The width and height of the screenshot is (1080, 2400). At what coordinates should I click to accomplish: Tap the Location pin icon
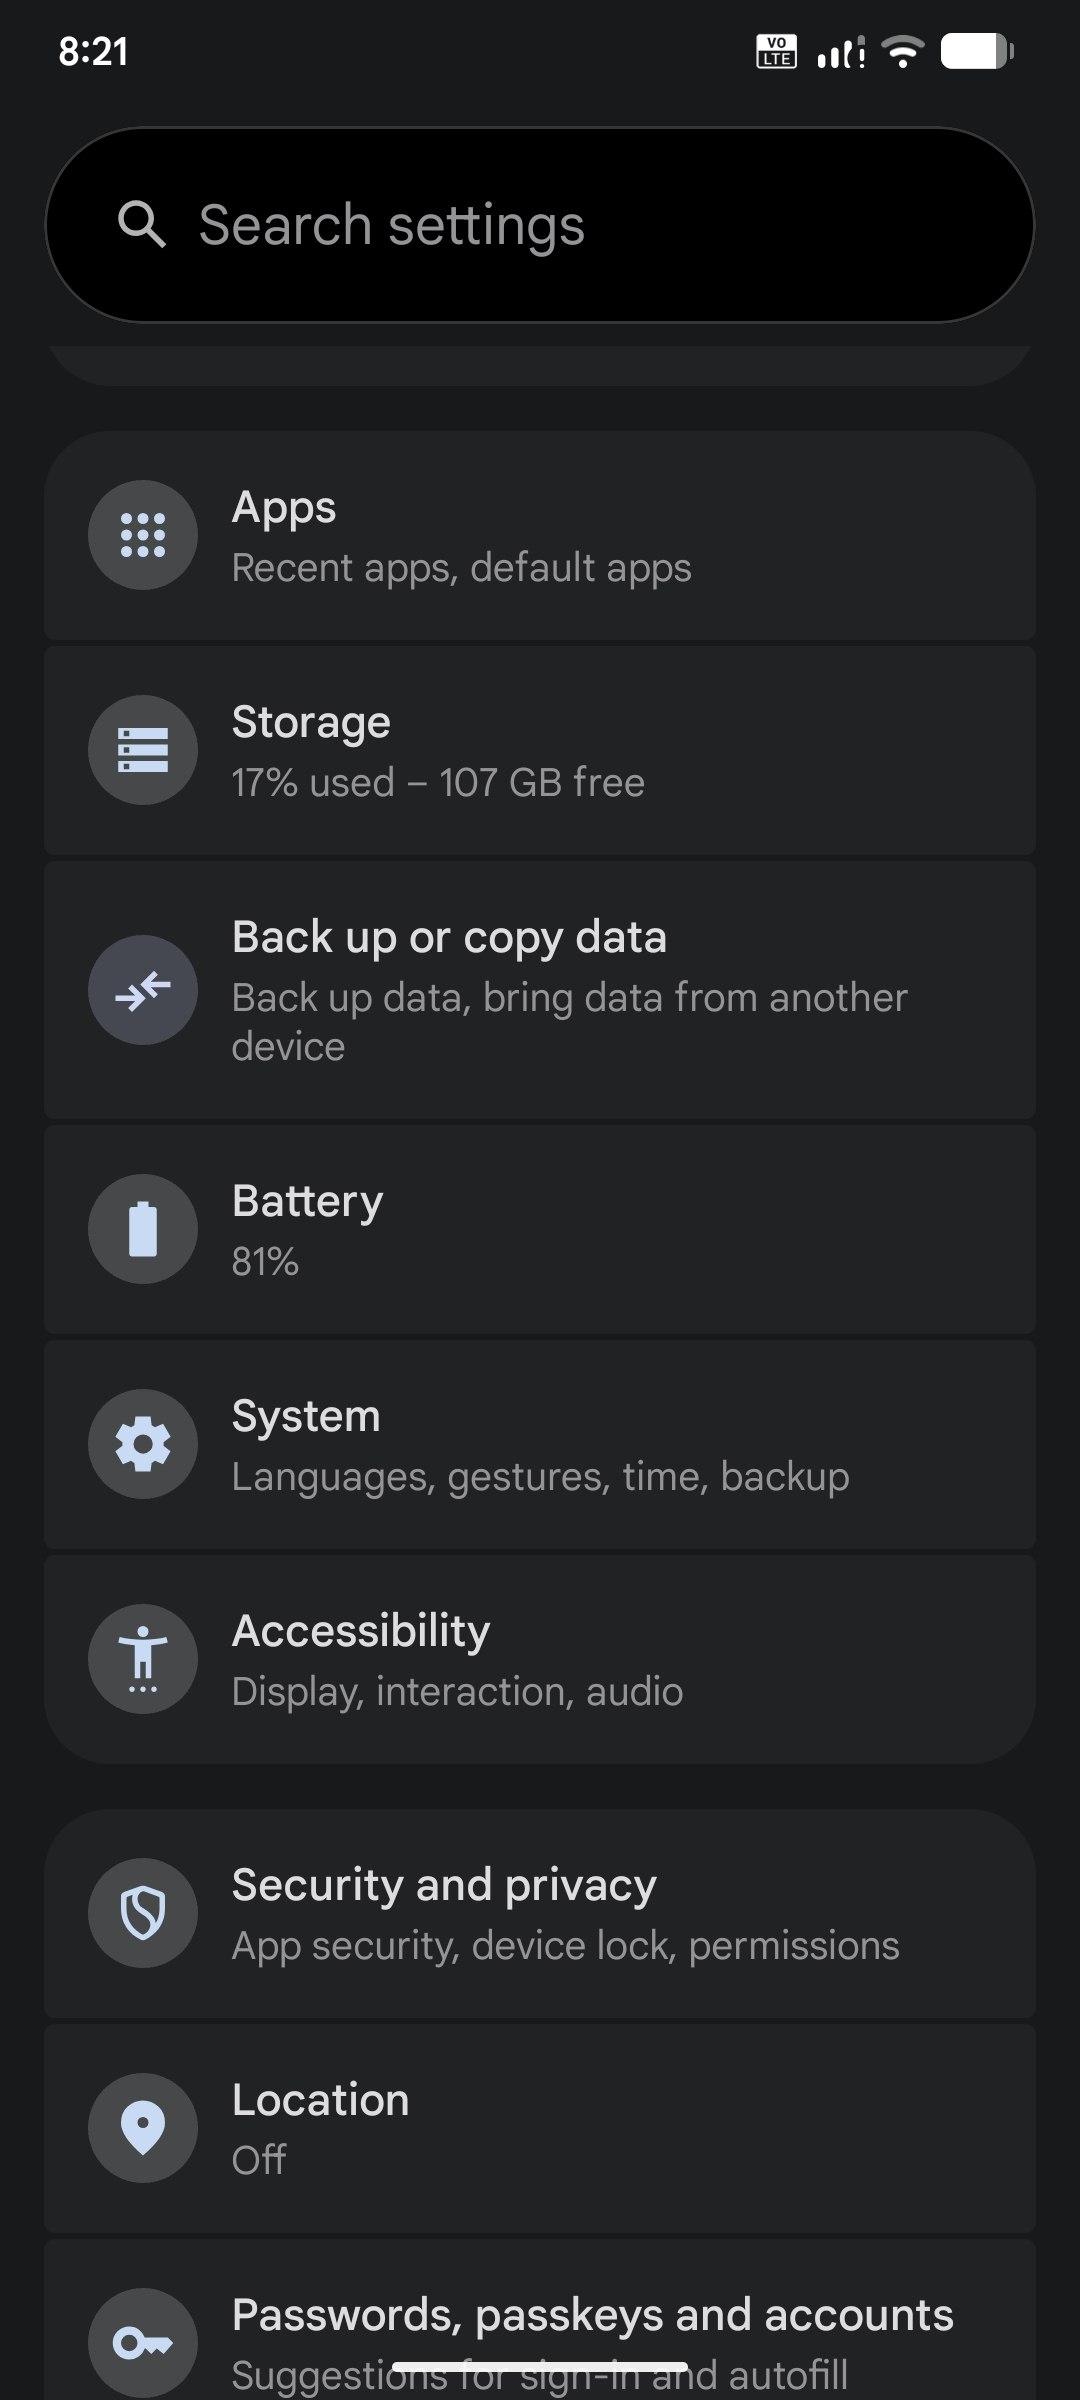[143, 2128]
